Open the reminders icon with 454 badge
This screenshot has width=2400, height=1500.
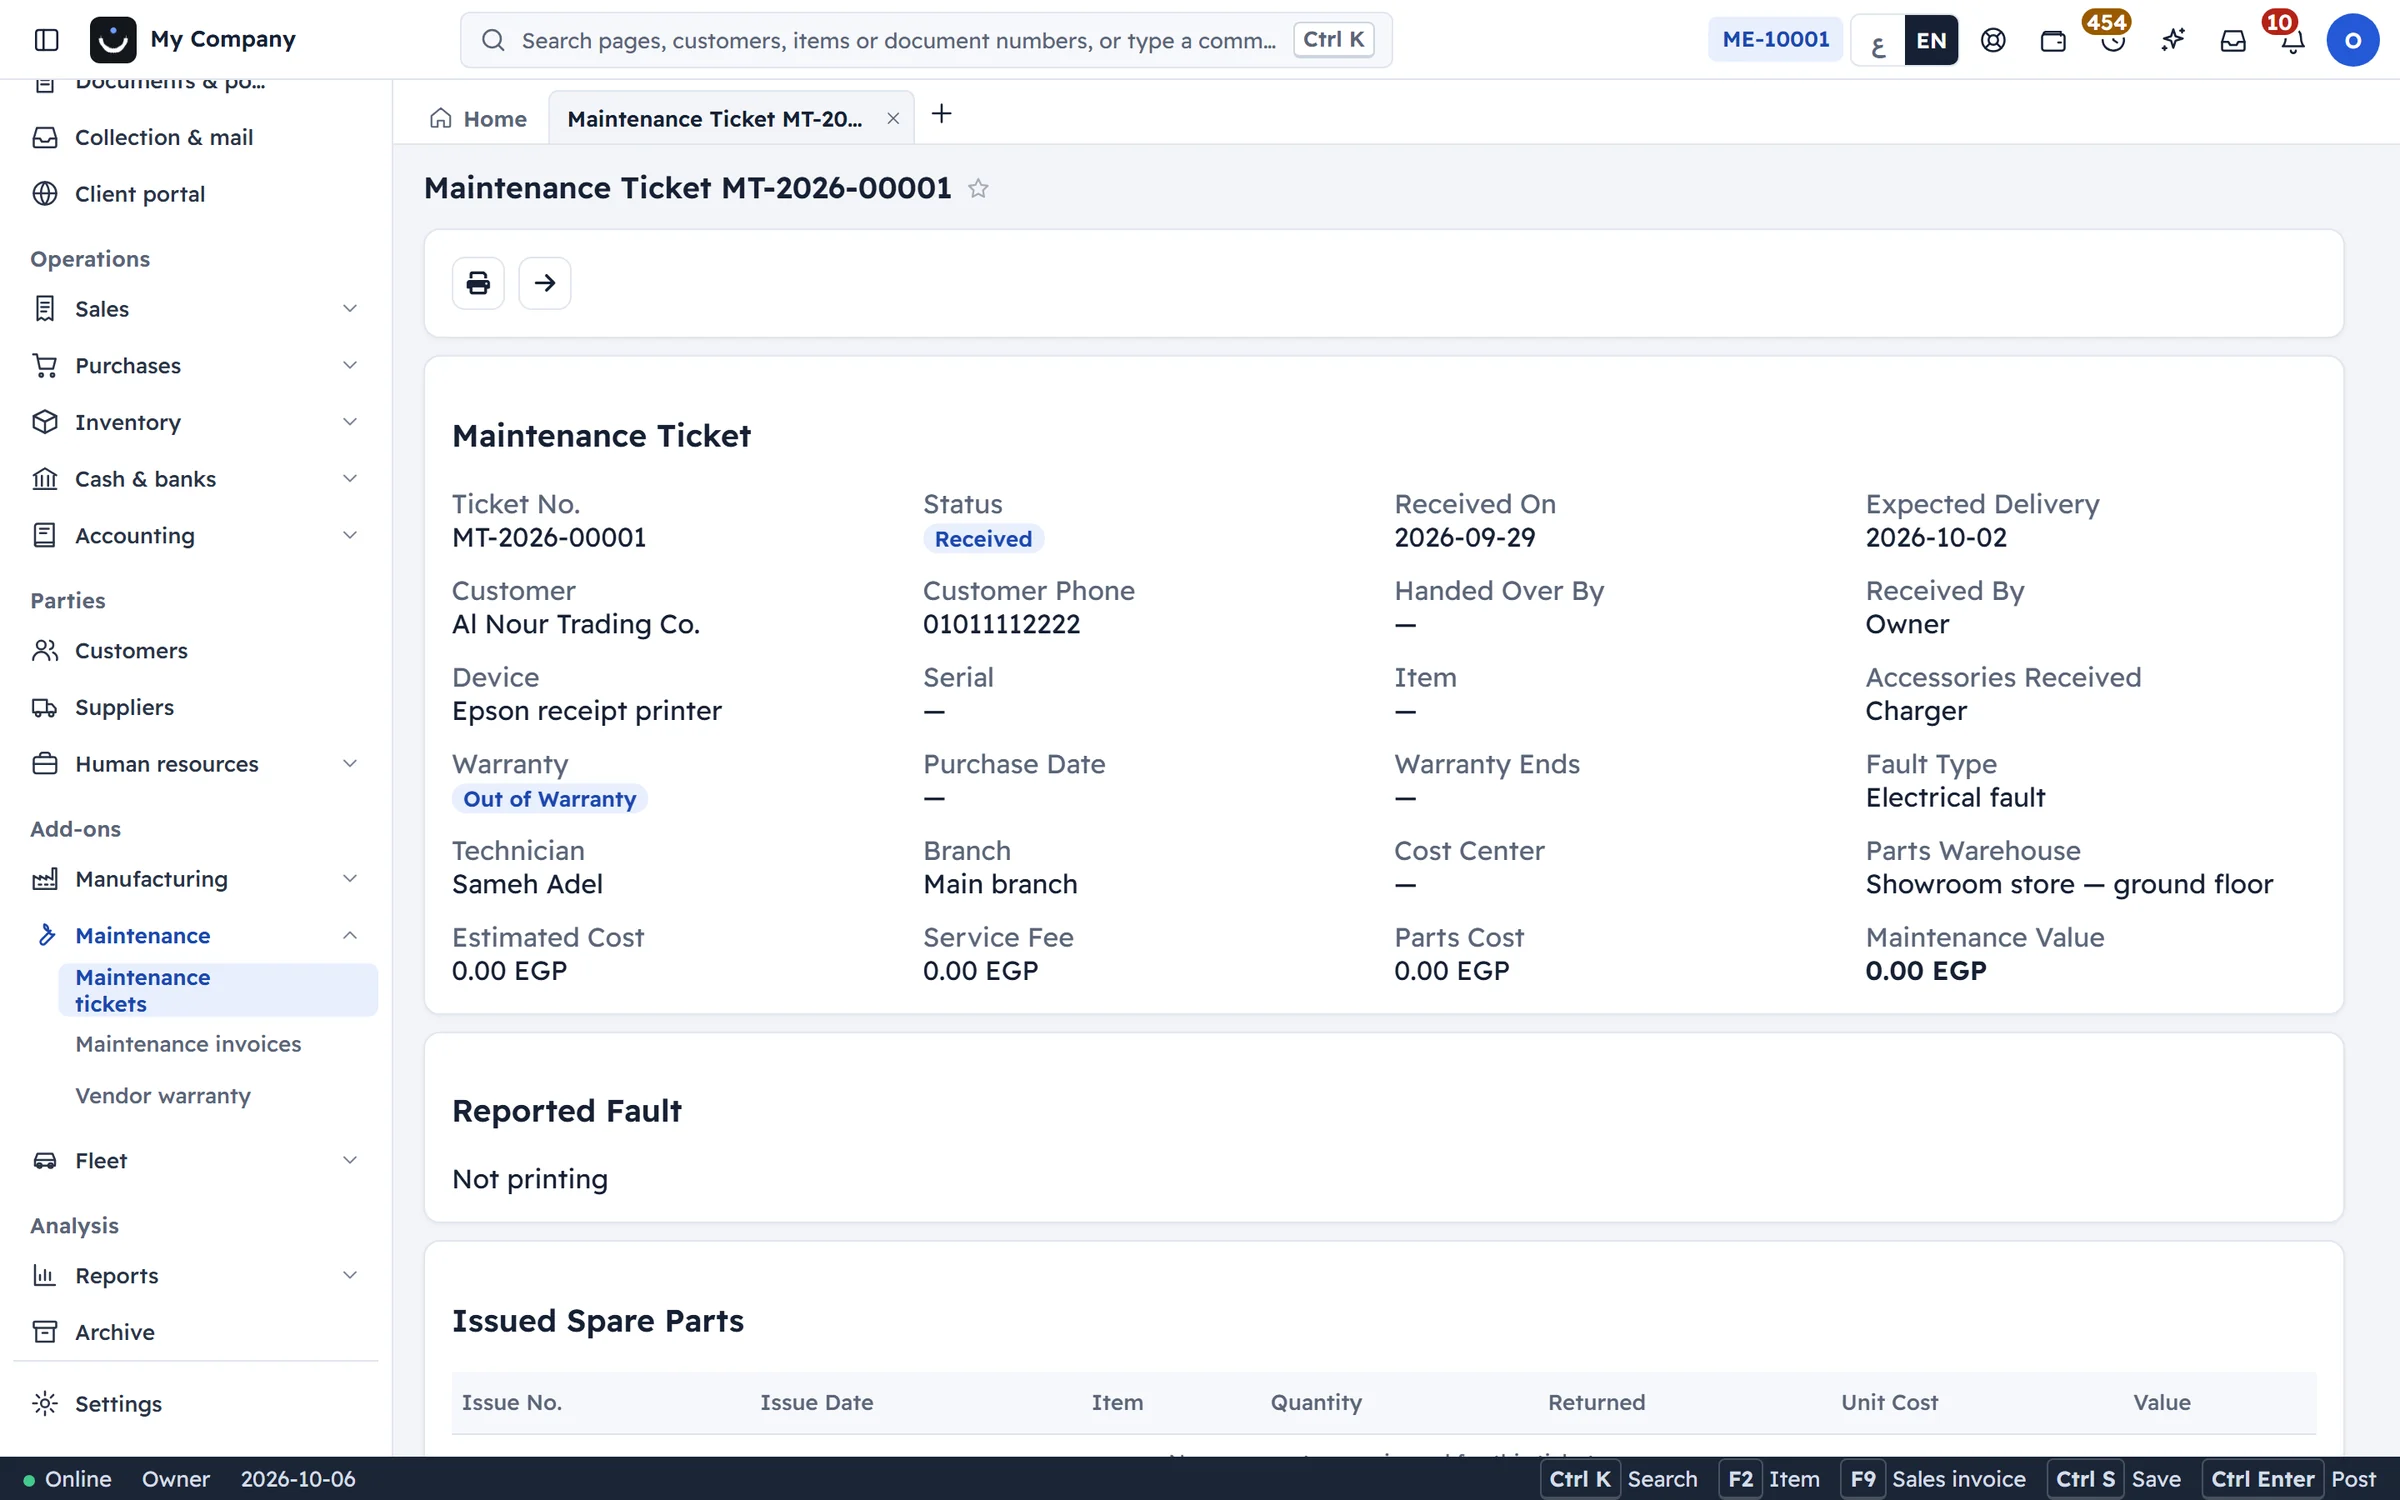pyautogui.click(x=2112, y=40)
